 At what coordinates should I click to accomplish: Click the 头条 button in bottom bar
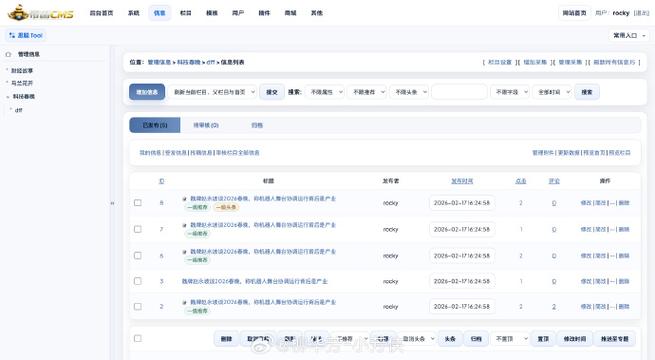(x=450, y=339)
